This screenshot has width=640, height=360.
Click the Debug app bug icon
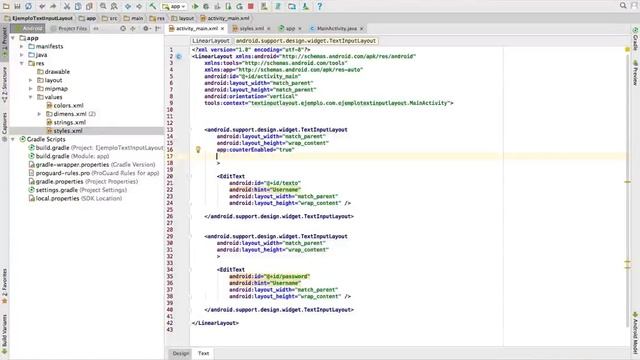pos(206,6)
